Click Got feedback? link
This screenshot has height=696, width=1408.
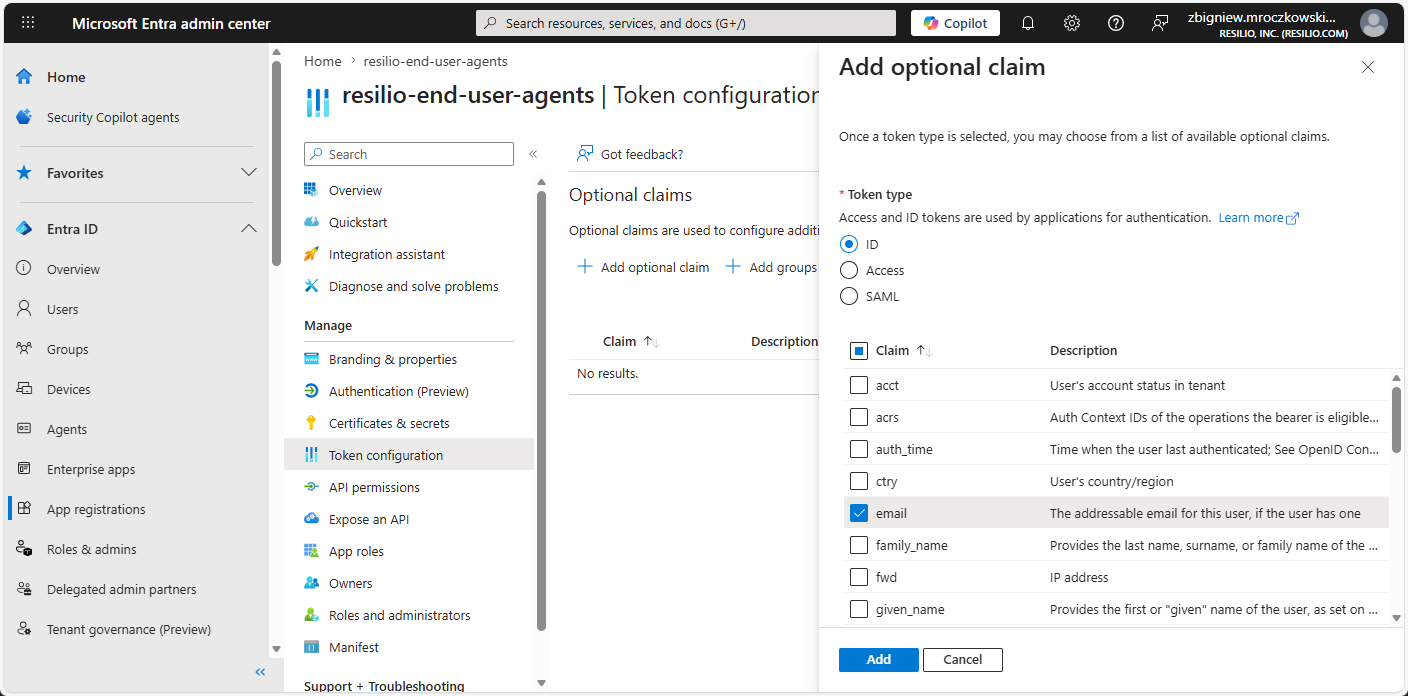(630, 154)
